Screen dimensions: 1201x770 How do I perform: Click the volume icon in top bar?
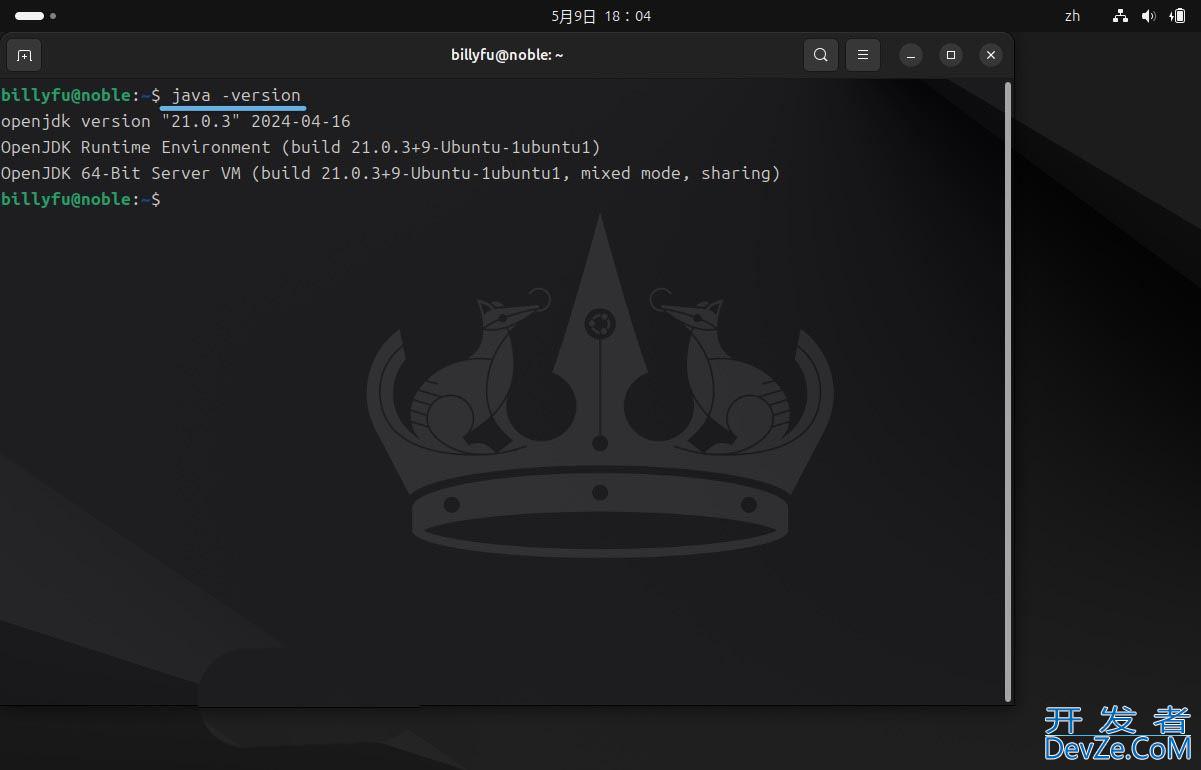(1148, 16)
